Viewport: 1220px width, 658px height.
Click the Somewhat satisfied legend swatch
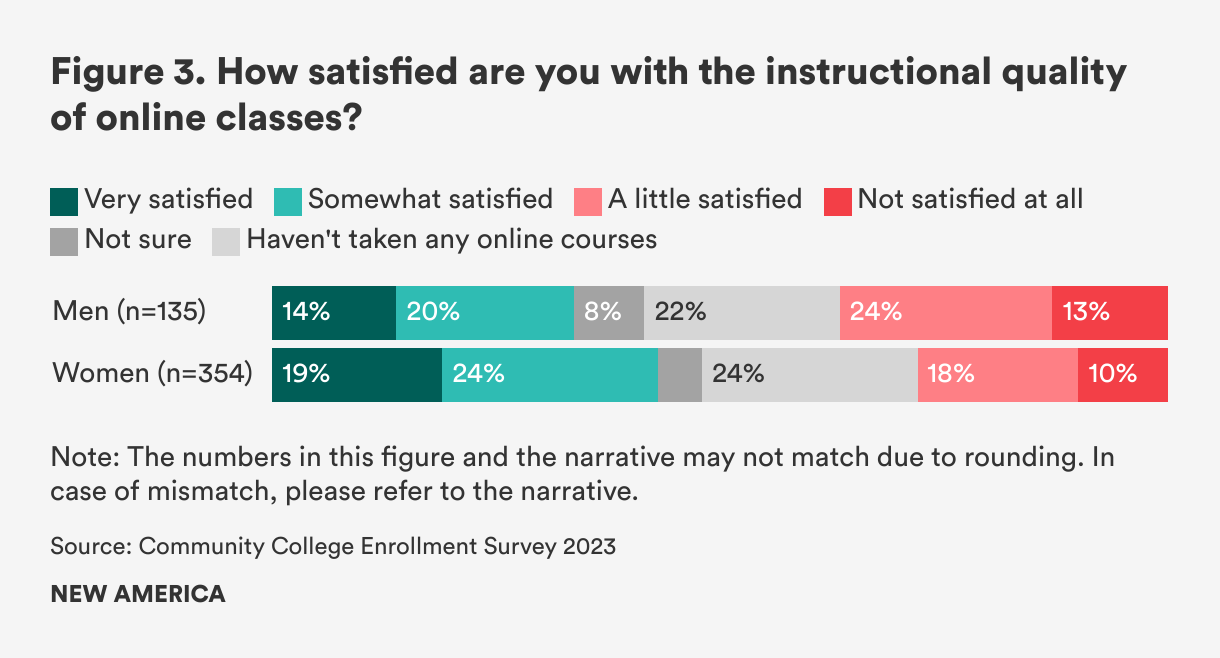coord(287,201)
